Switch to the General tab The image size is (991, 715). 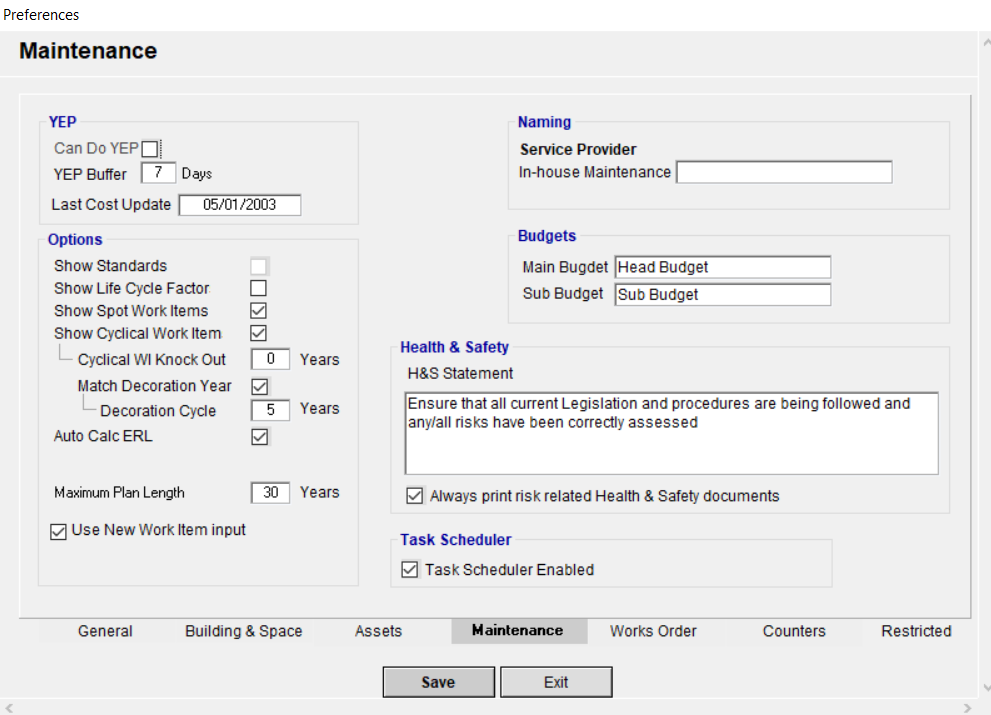coord(105,631)
